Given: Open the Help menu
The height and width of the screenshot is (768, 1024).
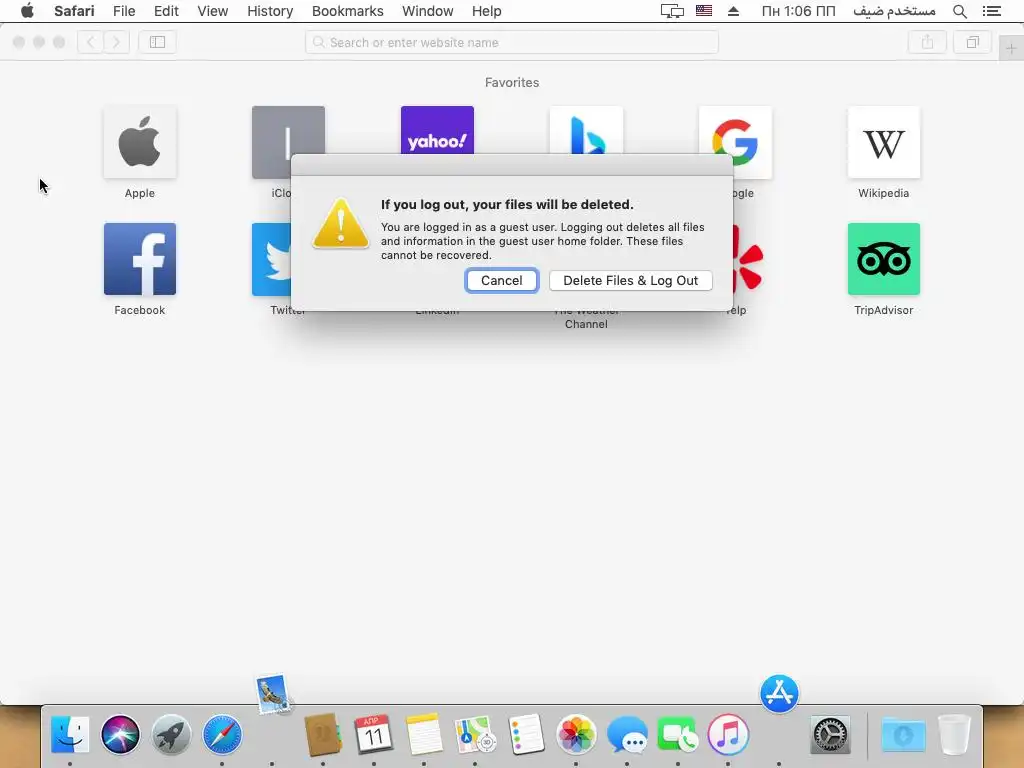Looking at the screenshot, I should point(487,11).
